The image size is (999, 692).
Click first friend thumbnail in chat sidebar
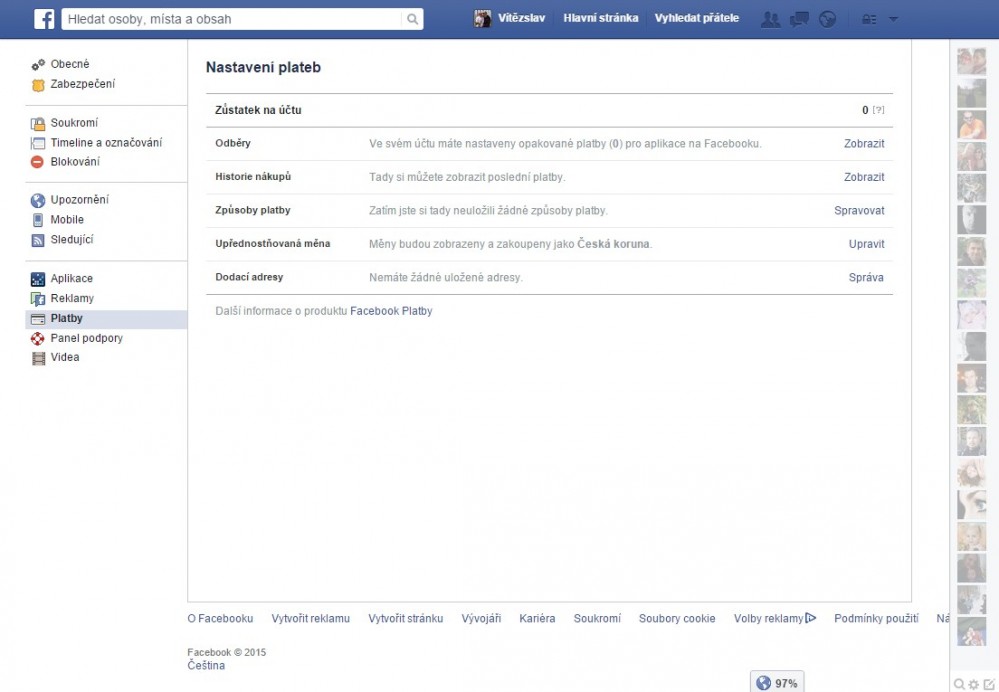(971, 62)
